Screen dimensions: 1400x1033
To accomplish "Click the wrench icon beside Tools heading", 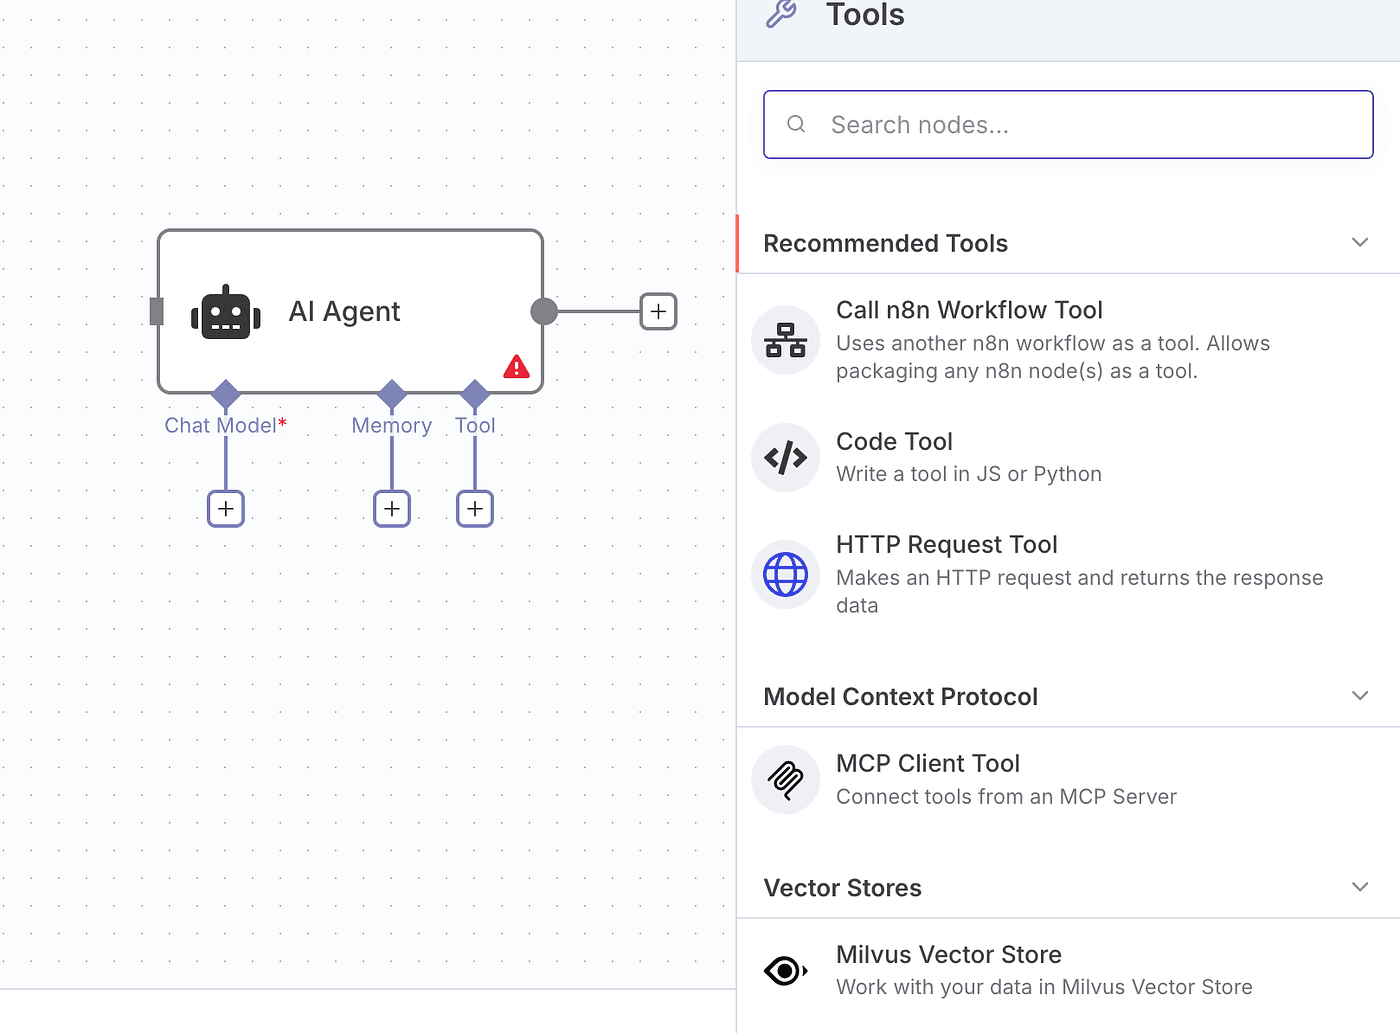I will click(x=781, y=14).
